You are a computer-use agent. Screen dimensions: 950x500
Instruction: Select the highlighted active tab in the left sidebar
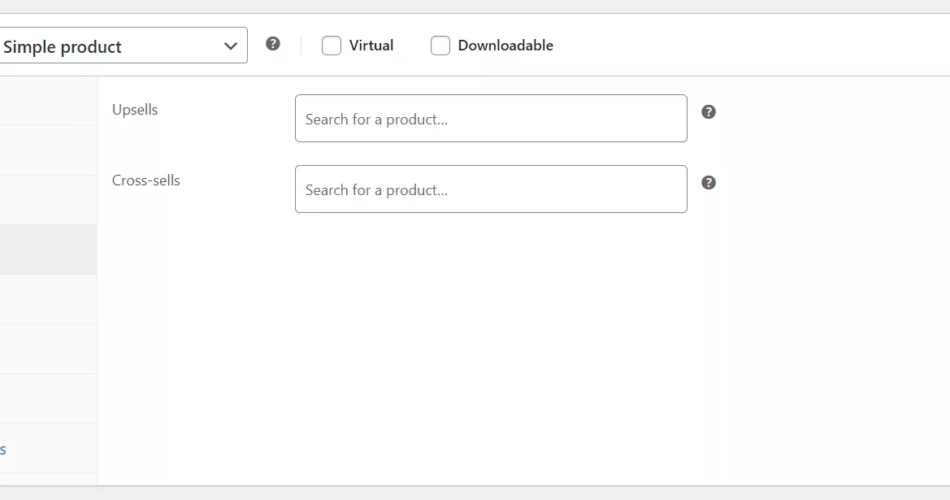(x=48, y=250)
